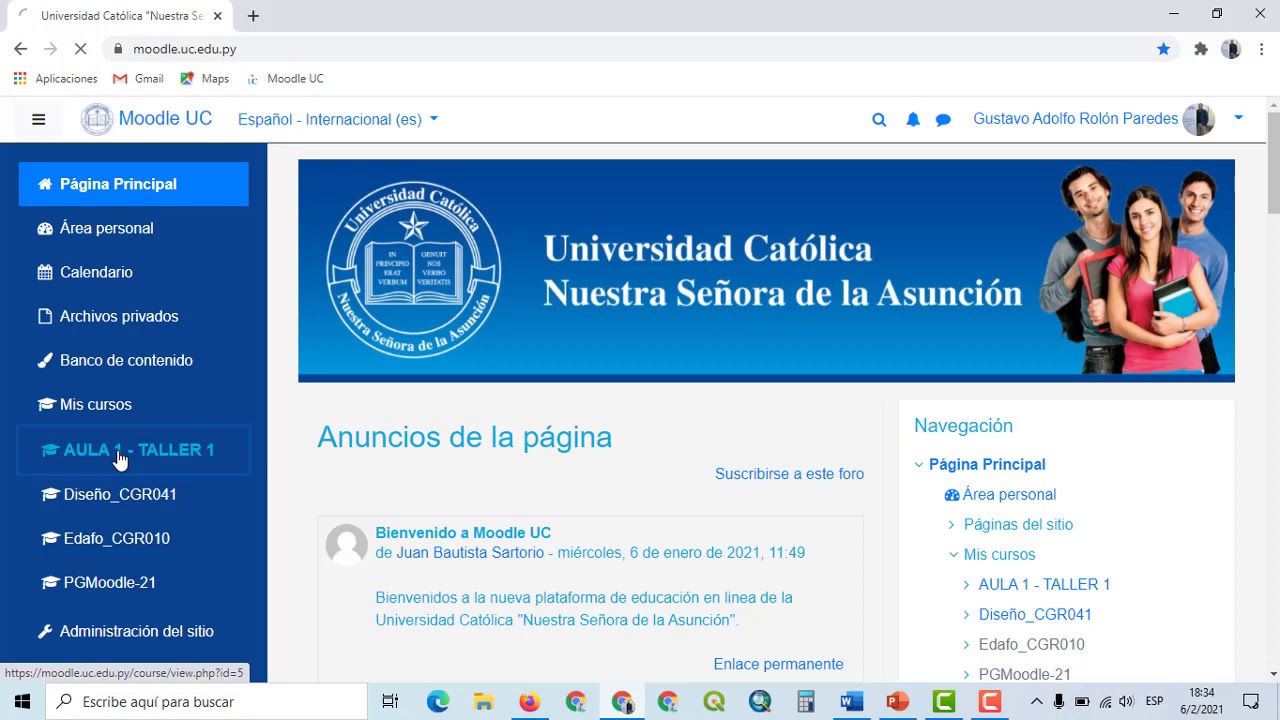Click the university banner image
This screenshot has height=720, width=1280.
click(766, 271)
